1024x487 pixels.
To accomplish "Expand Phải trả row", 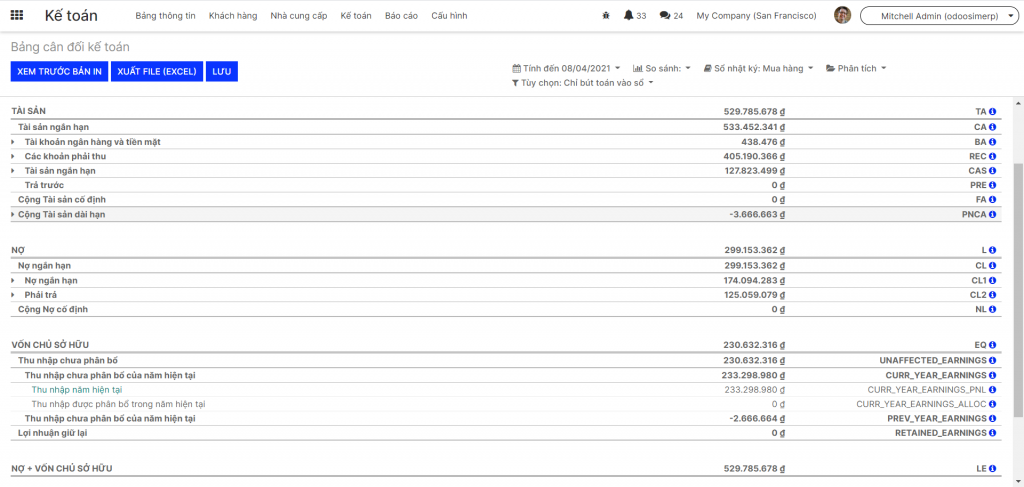I will click(13, 295).
